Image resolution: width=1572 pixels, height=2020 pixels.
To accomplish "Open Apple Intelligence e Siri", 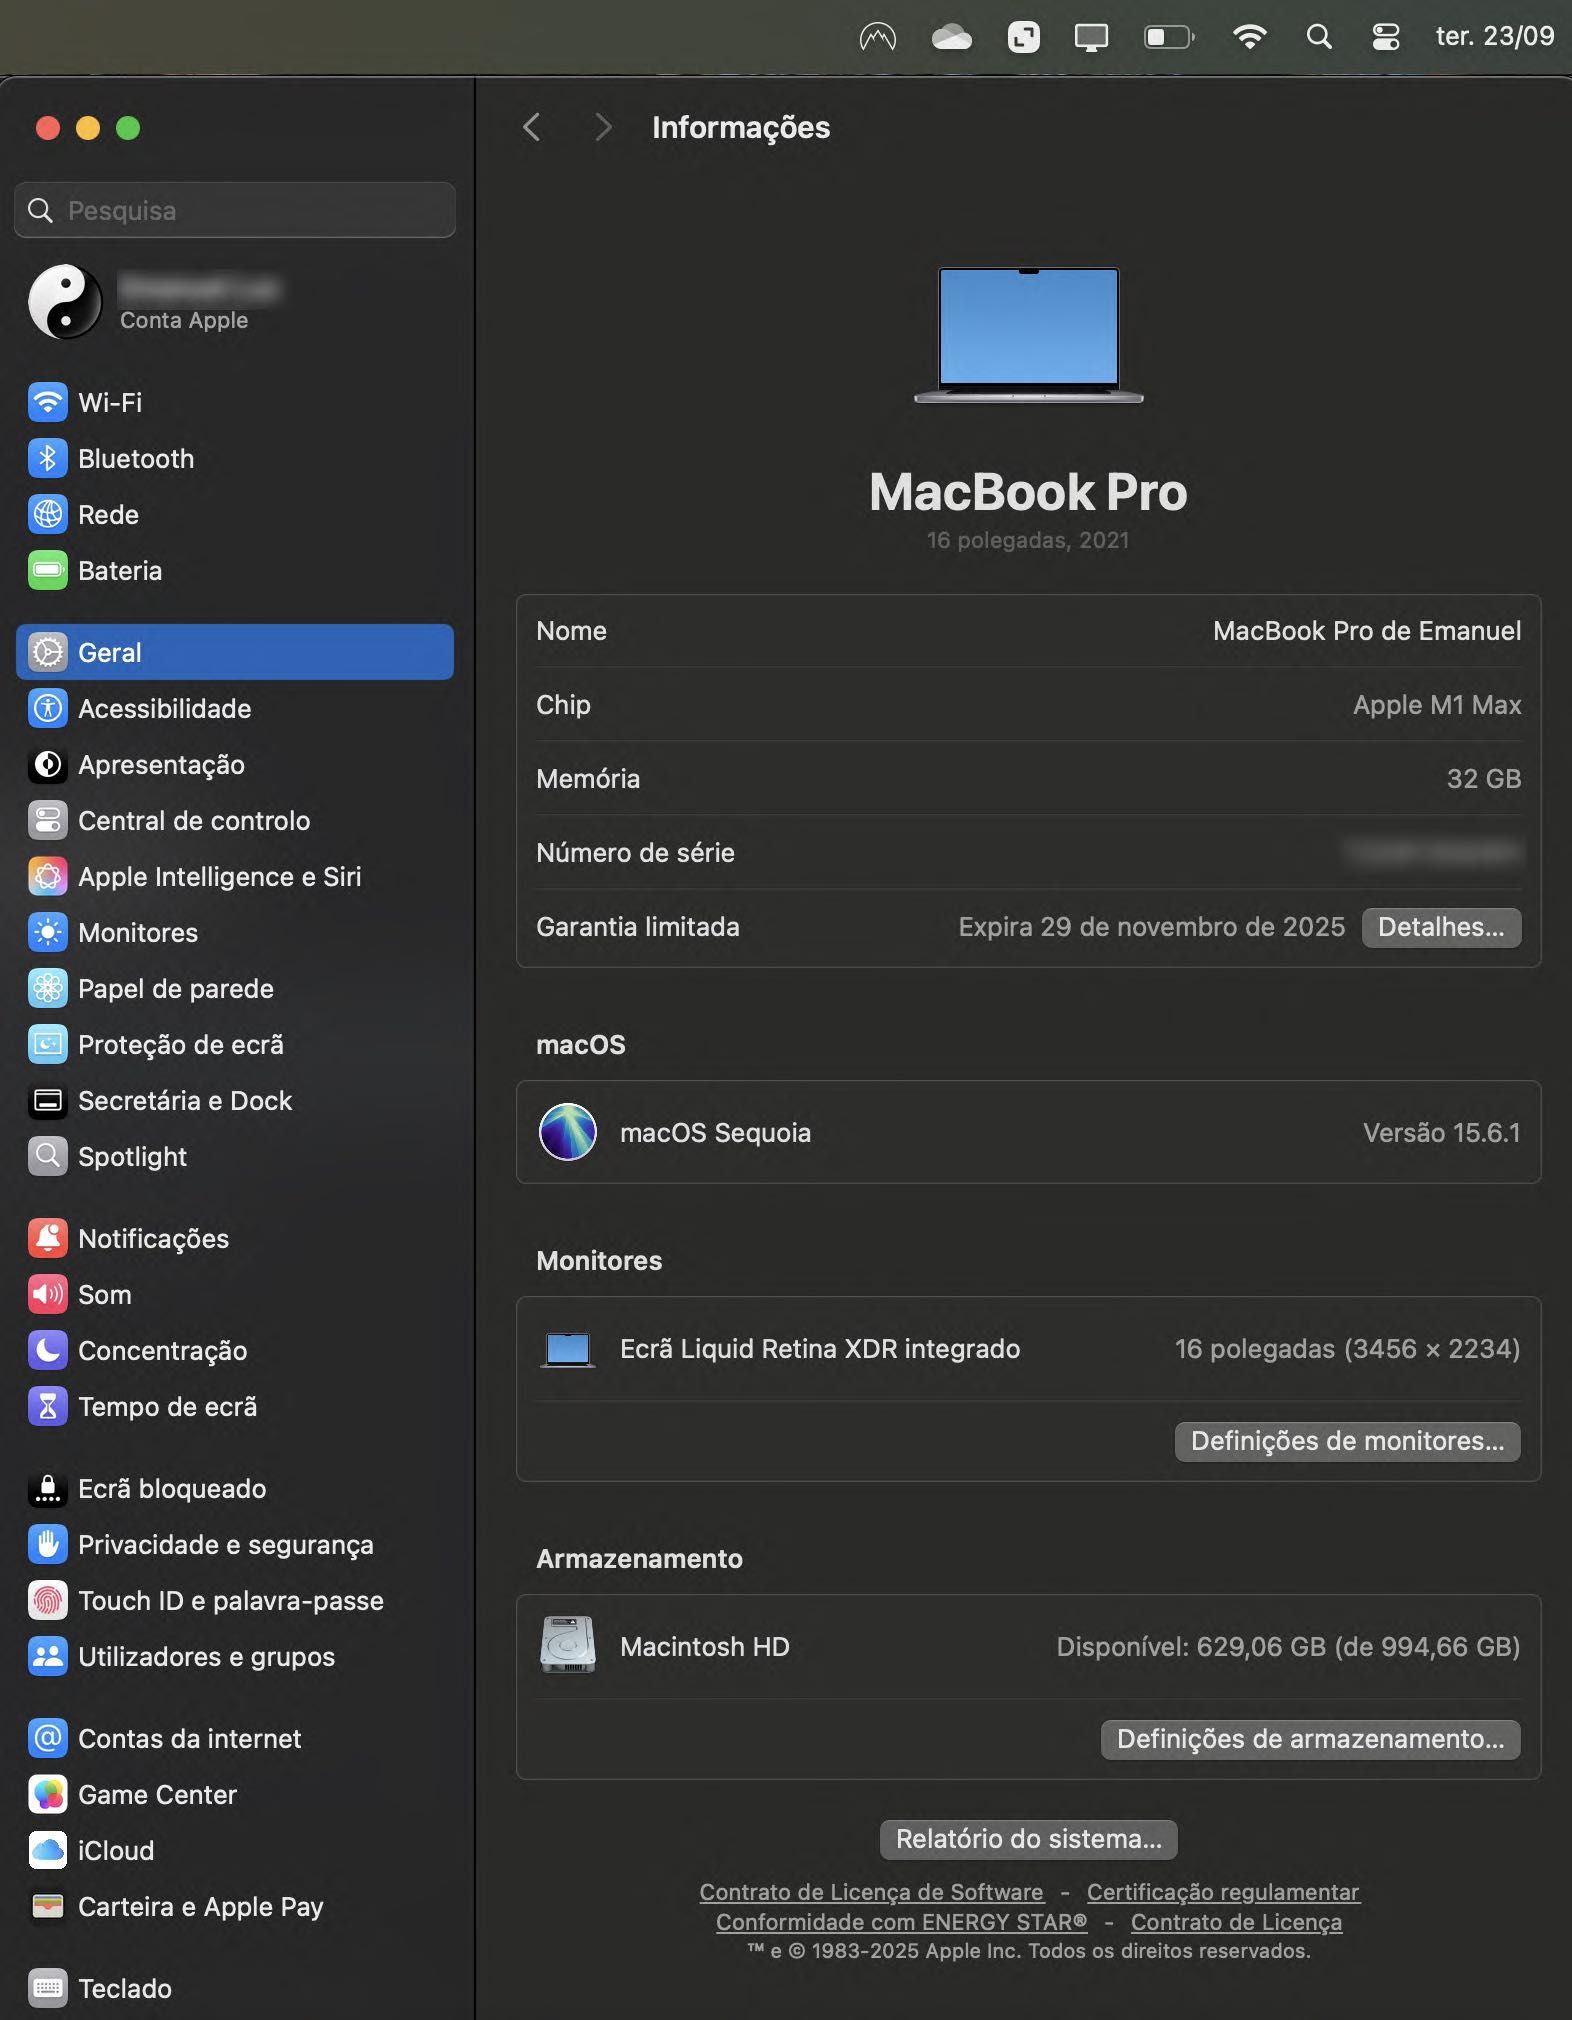I will [x=235, y=876].
